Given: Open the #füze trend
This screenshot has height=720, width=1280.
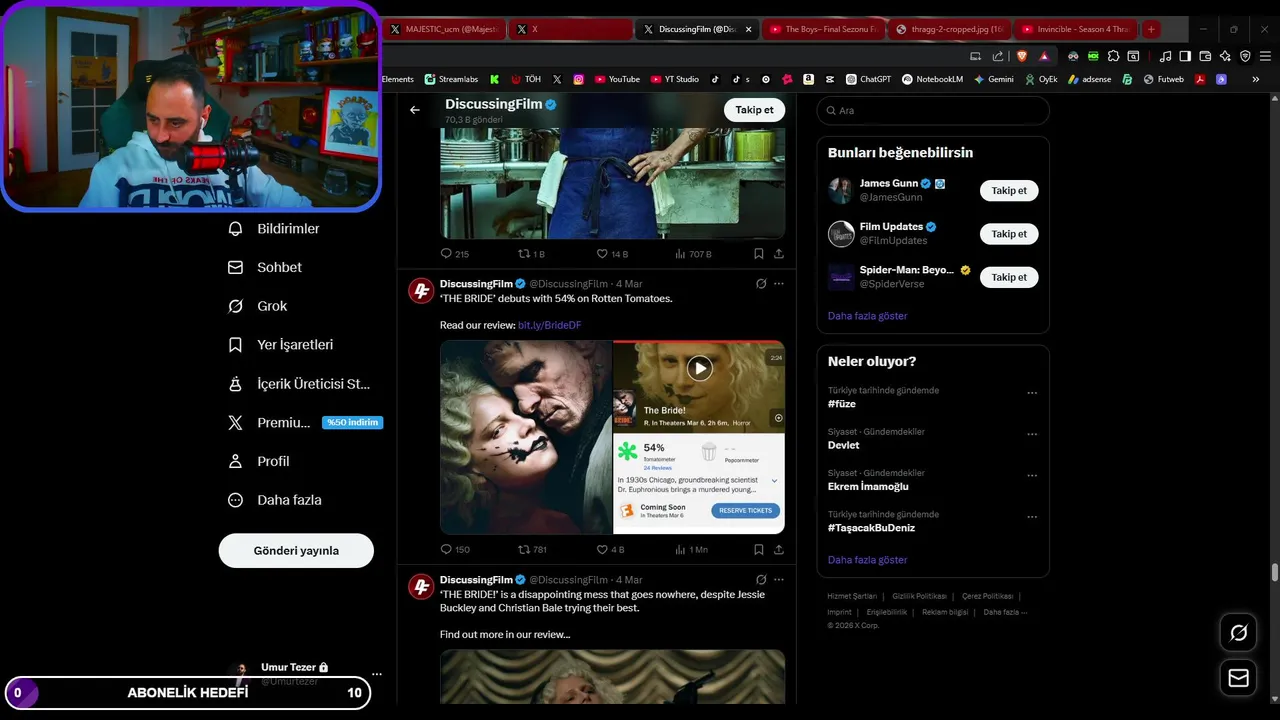Looking at the screenshot, I should click(842, 404).
